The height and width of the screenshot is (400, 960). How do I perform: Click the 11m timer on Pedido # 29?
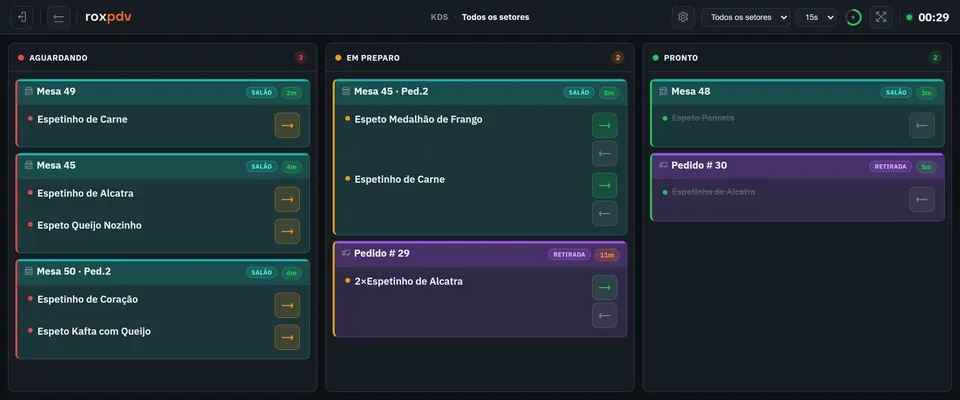607,255
